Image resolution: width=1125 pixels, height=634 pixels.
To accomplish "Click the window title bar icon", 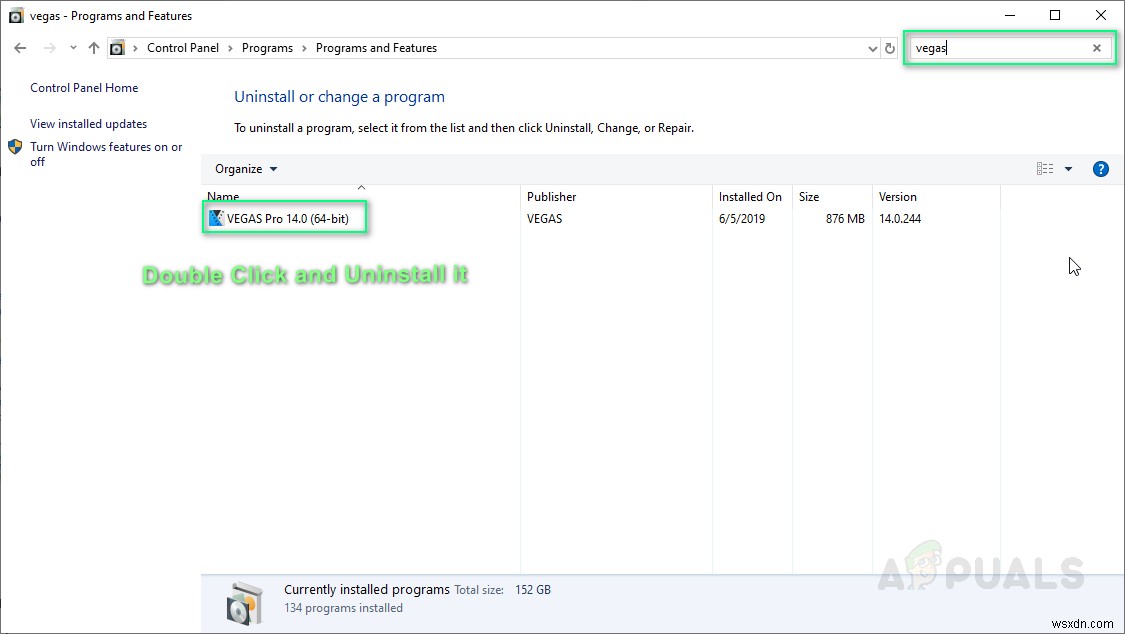I will tap(16, 16).
